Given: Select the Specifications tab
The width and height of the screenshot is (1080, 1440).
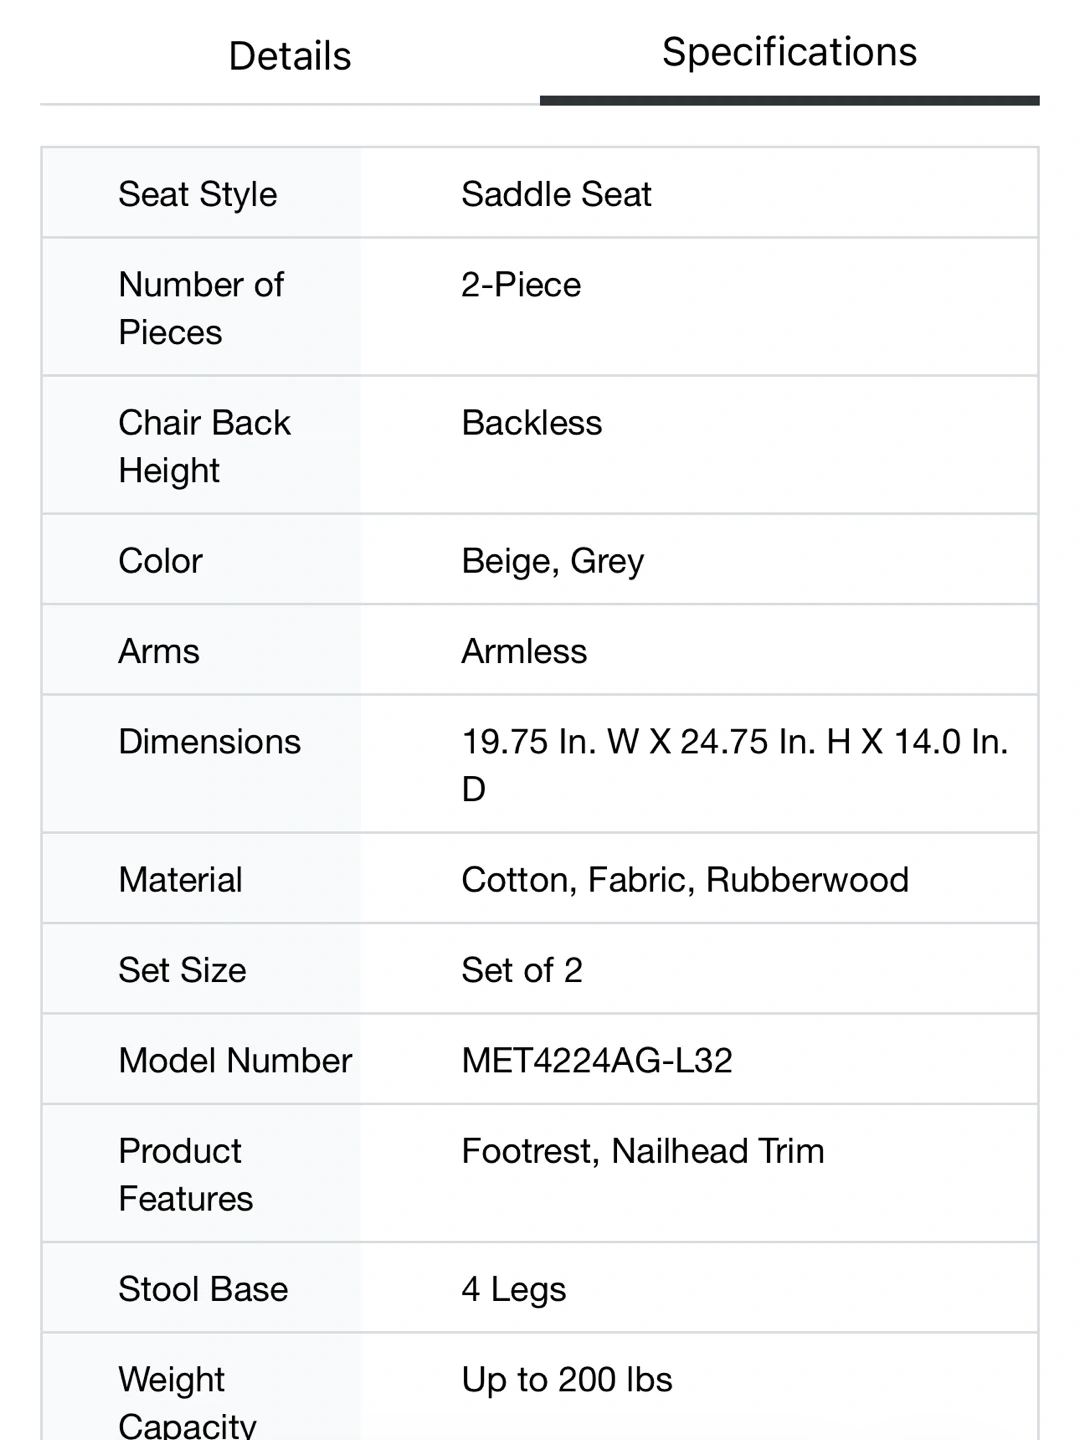Looking at the screenshot, I should 789,52.
